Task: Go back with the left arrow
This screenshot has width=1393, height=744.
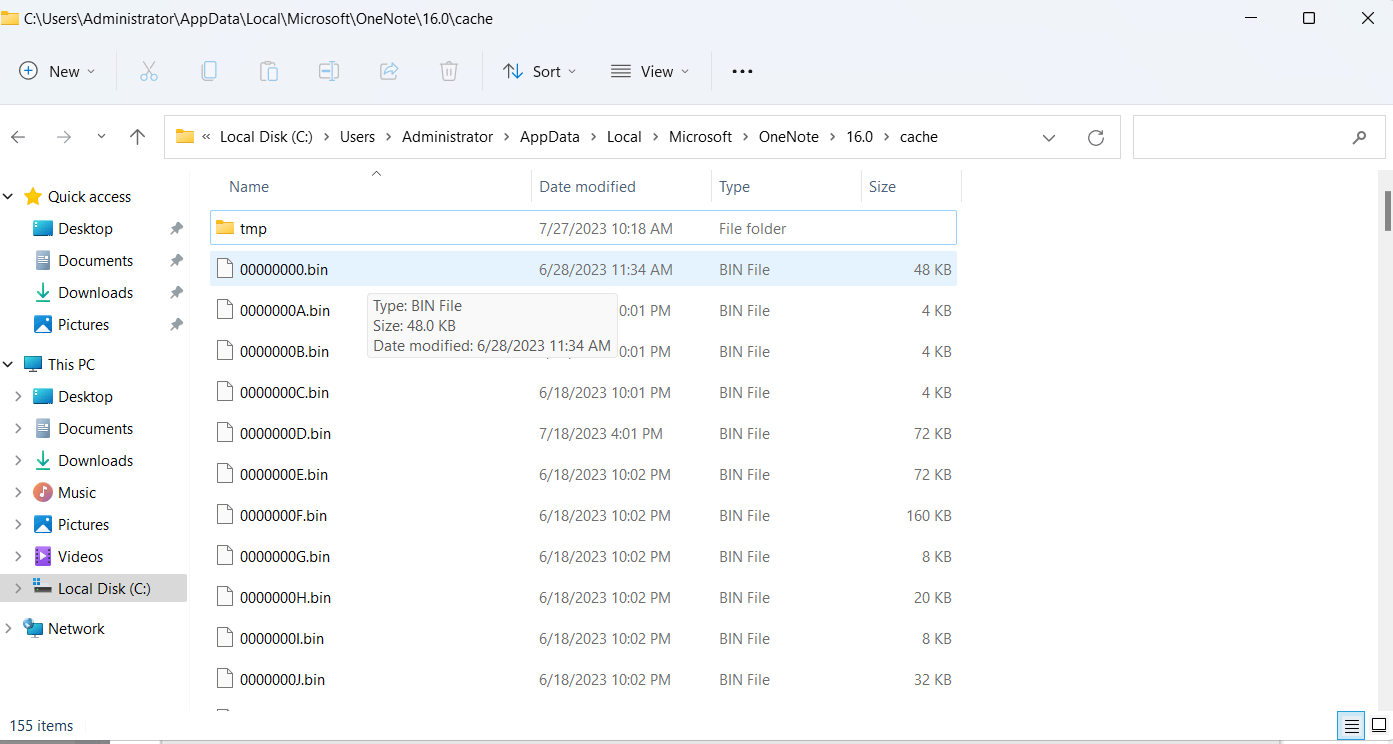Action: click(x=18, y=137)
